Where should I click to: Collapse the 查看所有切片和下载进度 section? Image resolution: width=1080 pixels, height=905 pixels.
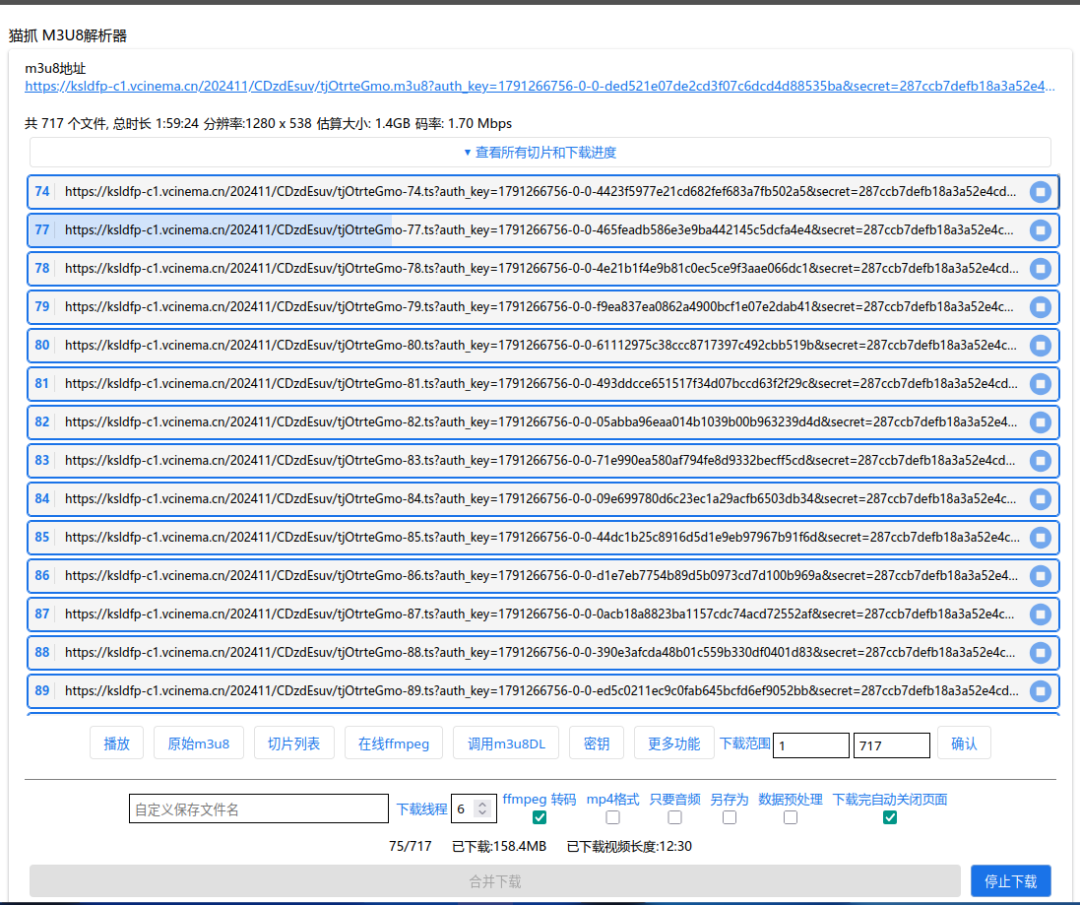[540, 152]
